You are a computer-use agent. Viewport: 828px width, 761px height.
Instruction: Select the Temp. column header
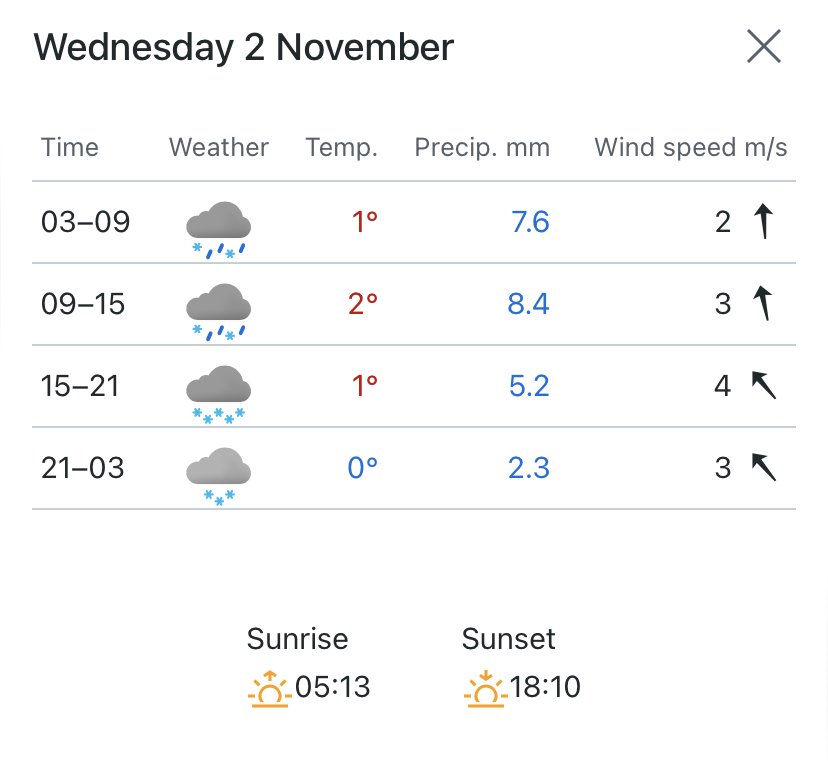point(342,148)
